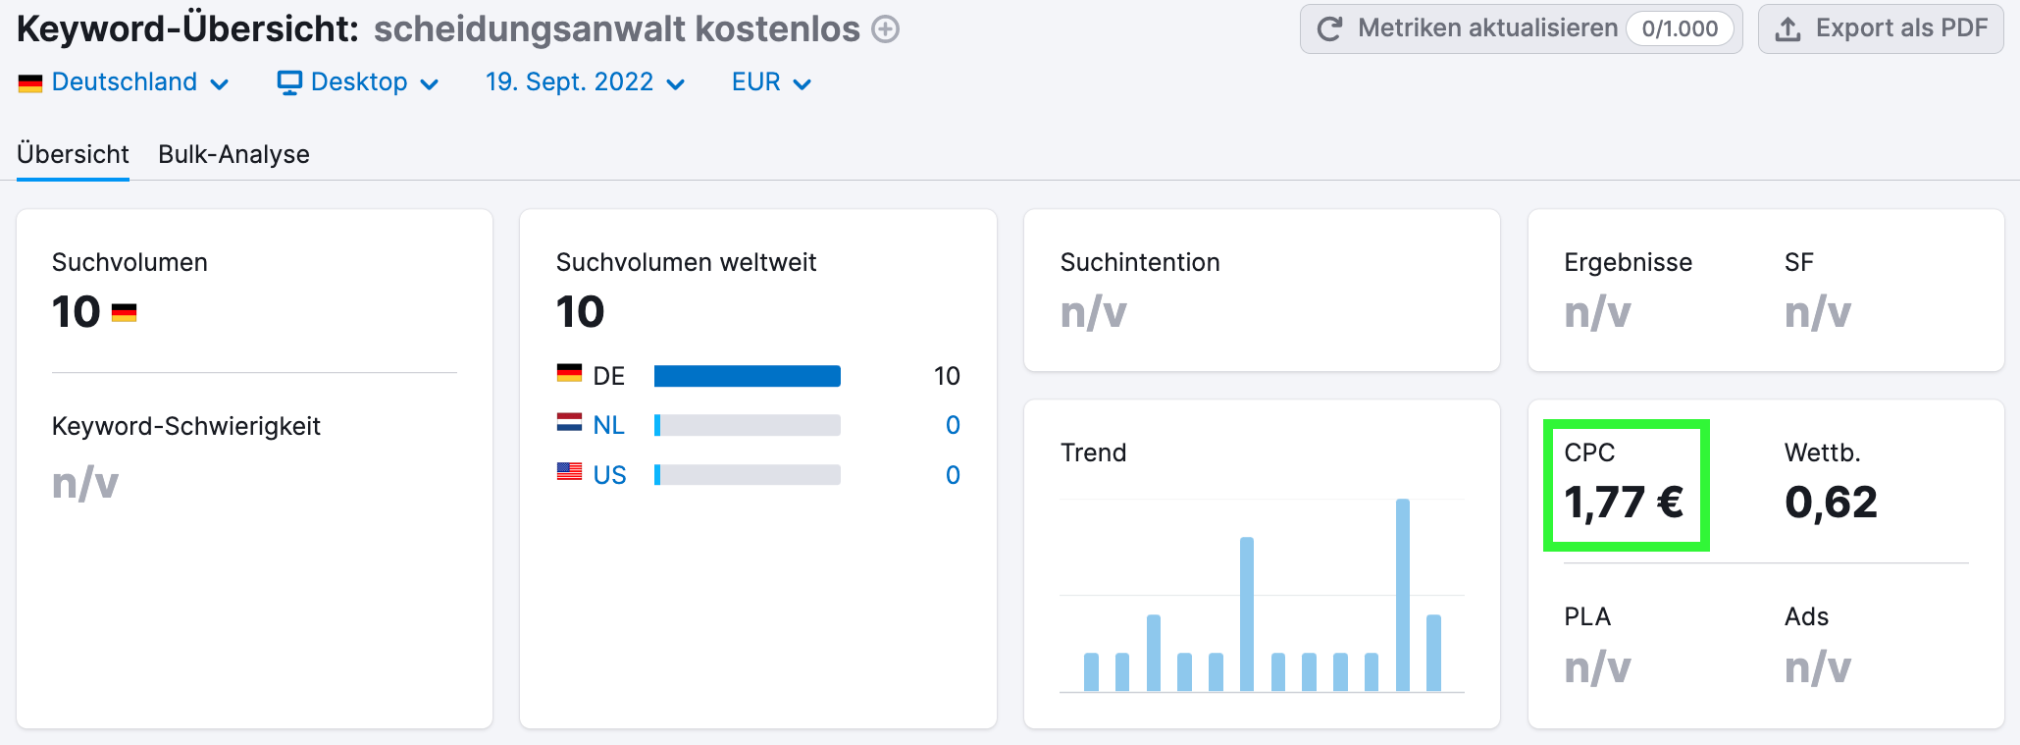Switch to the Übersicht tab
The height and width of the screenshot is (745, 2020).
tap(73, 154)
